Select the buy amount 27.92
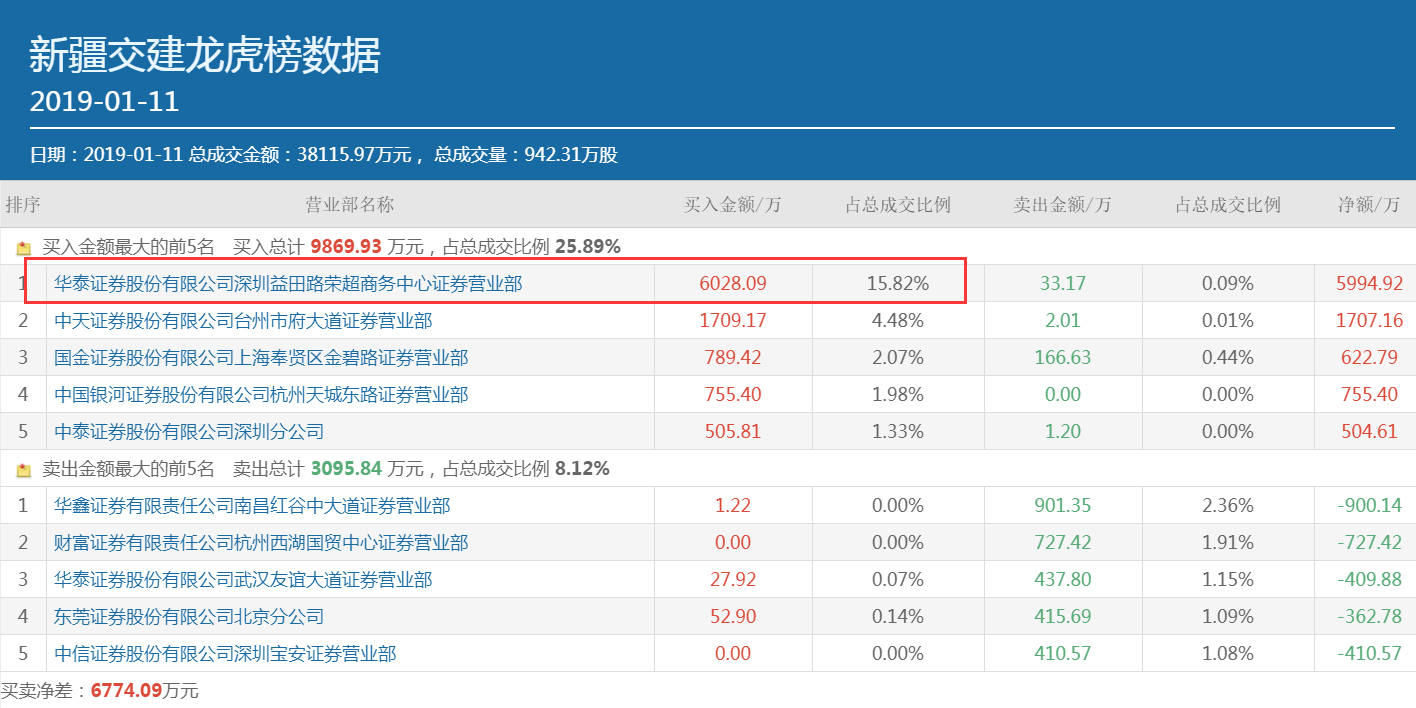 [733, 580]
